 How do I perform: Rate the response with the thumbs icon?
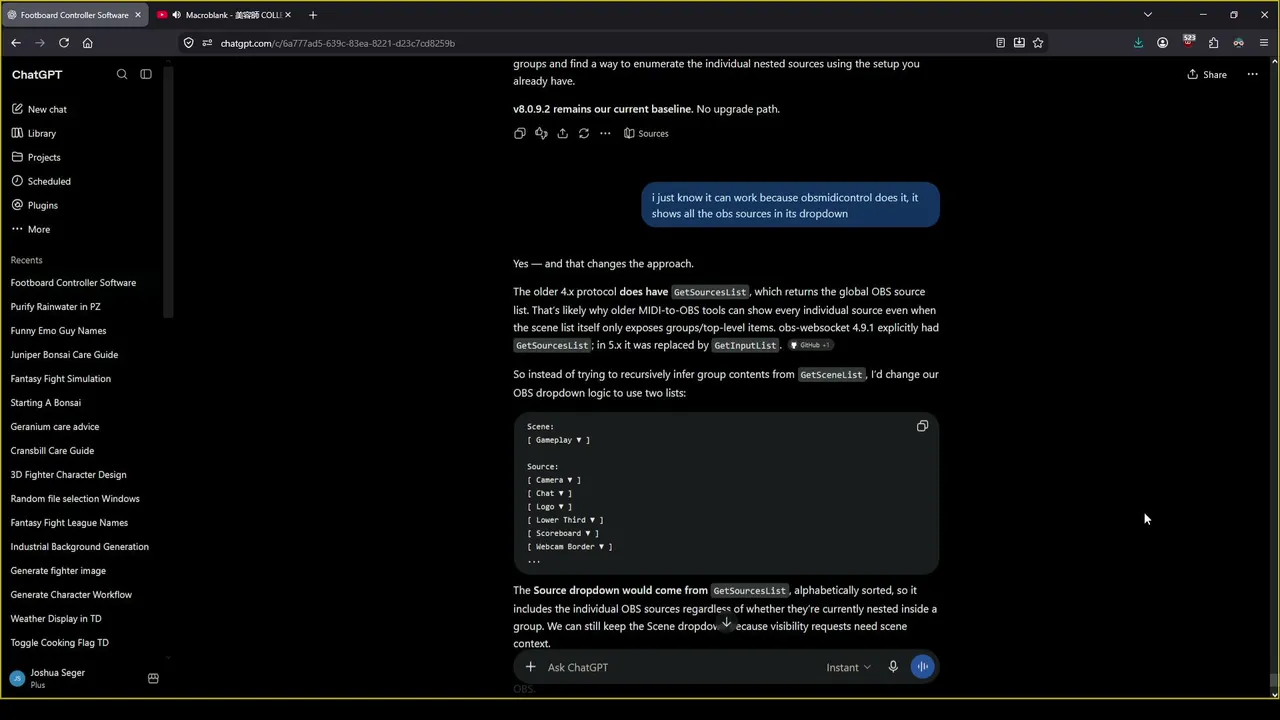[541, 133]
